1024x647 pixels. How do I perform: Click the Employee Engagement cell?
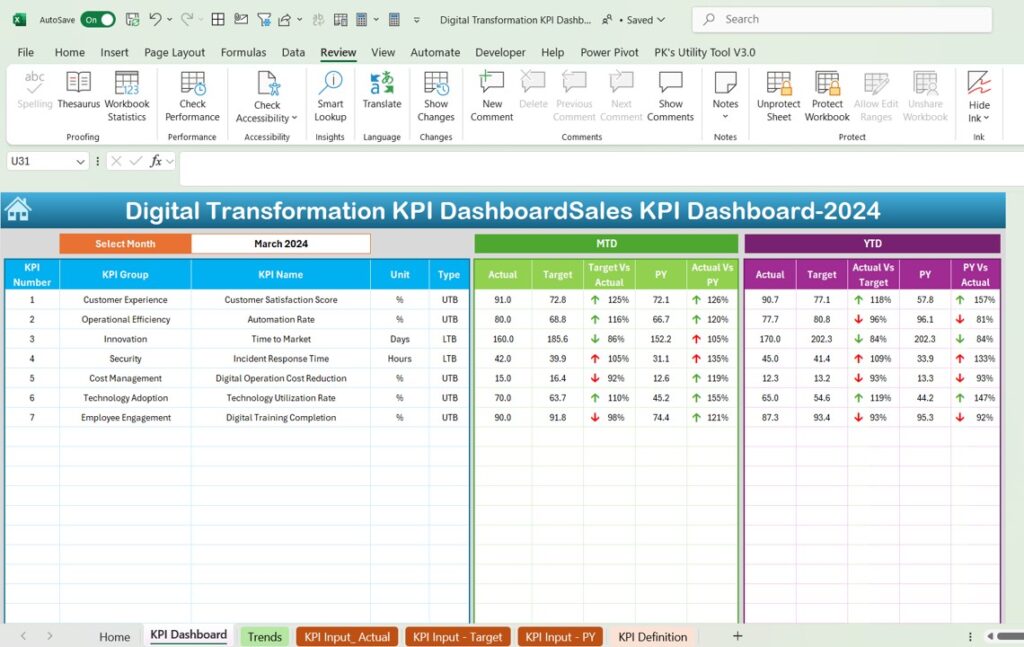(x=125, y=417)
